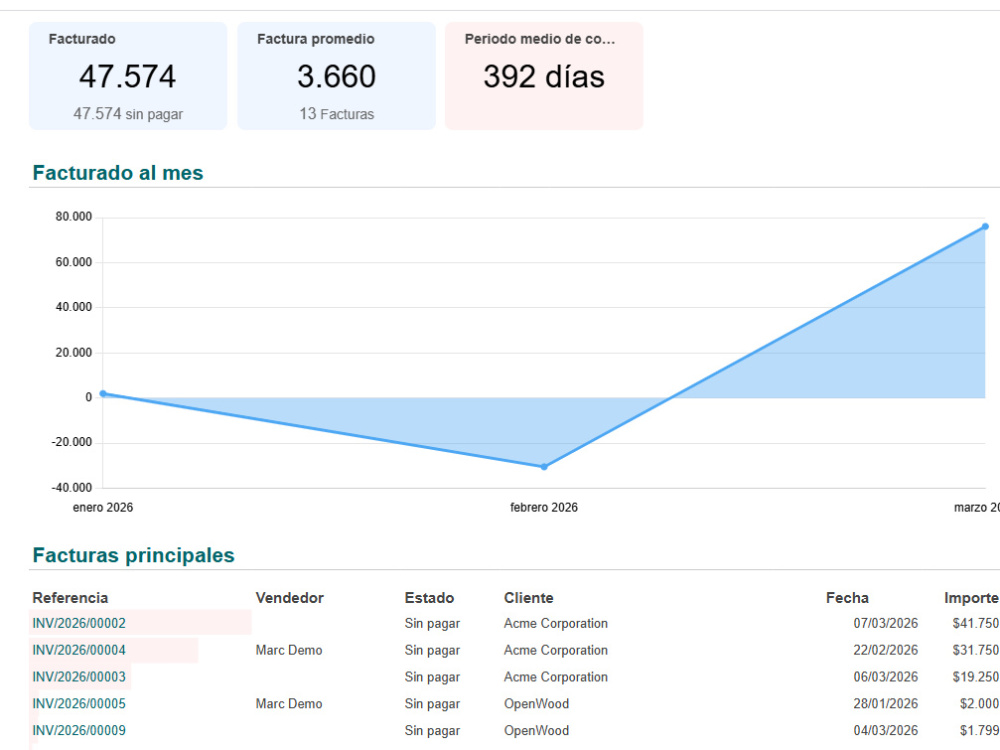Click Sin pagar in the INV/2026/00009 row

[x=432, y=730]
